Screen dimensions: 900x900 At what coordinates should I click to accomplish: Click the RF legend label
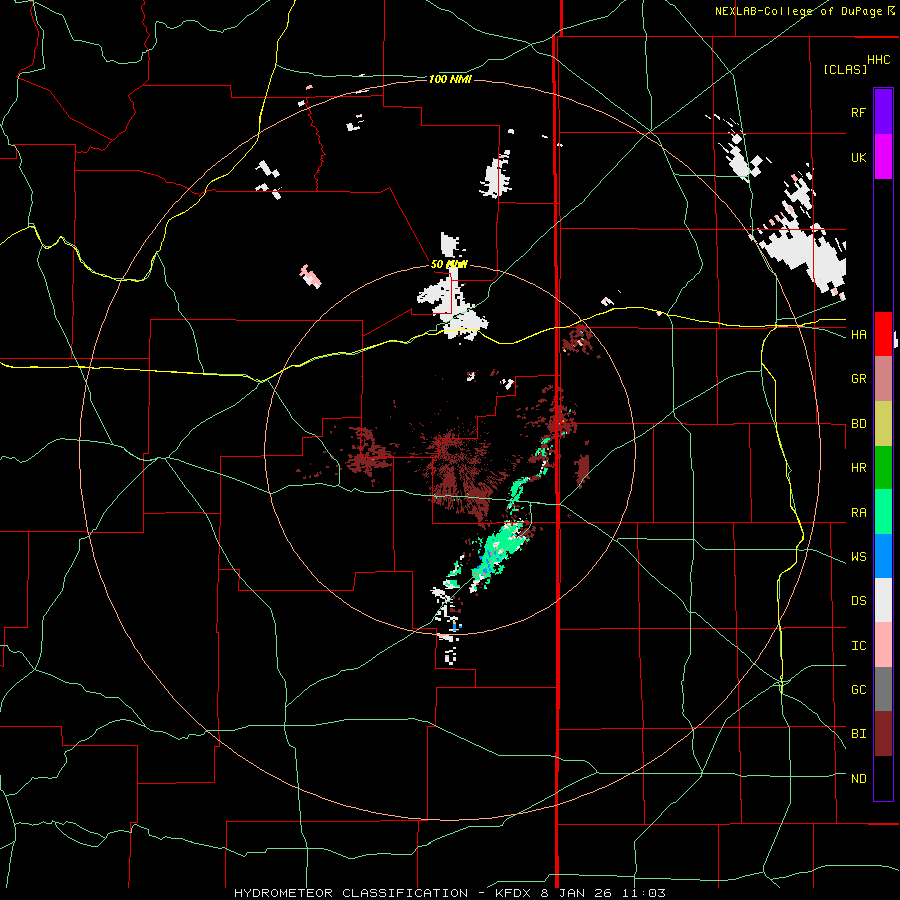(x=858, y=112)
